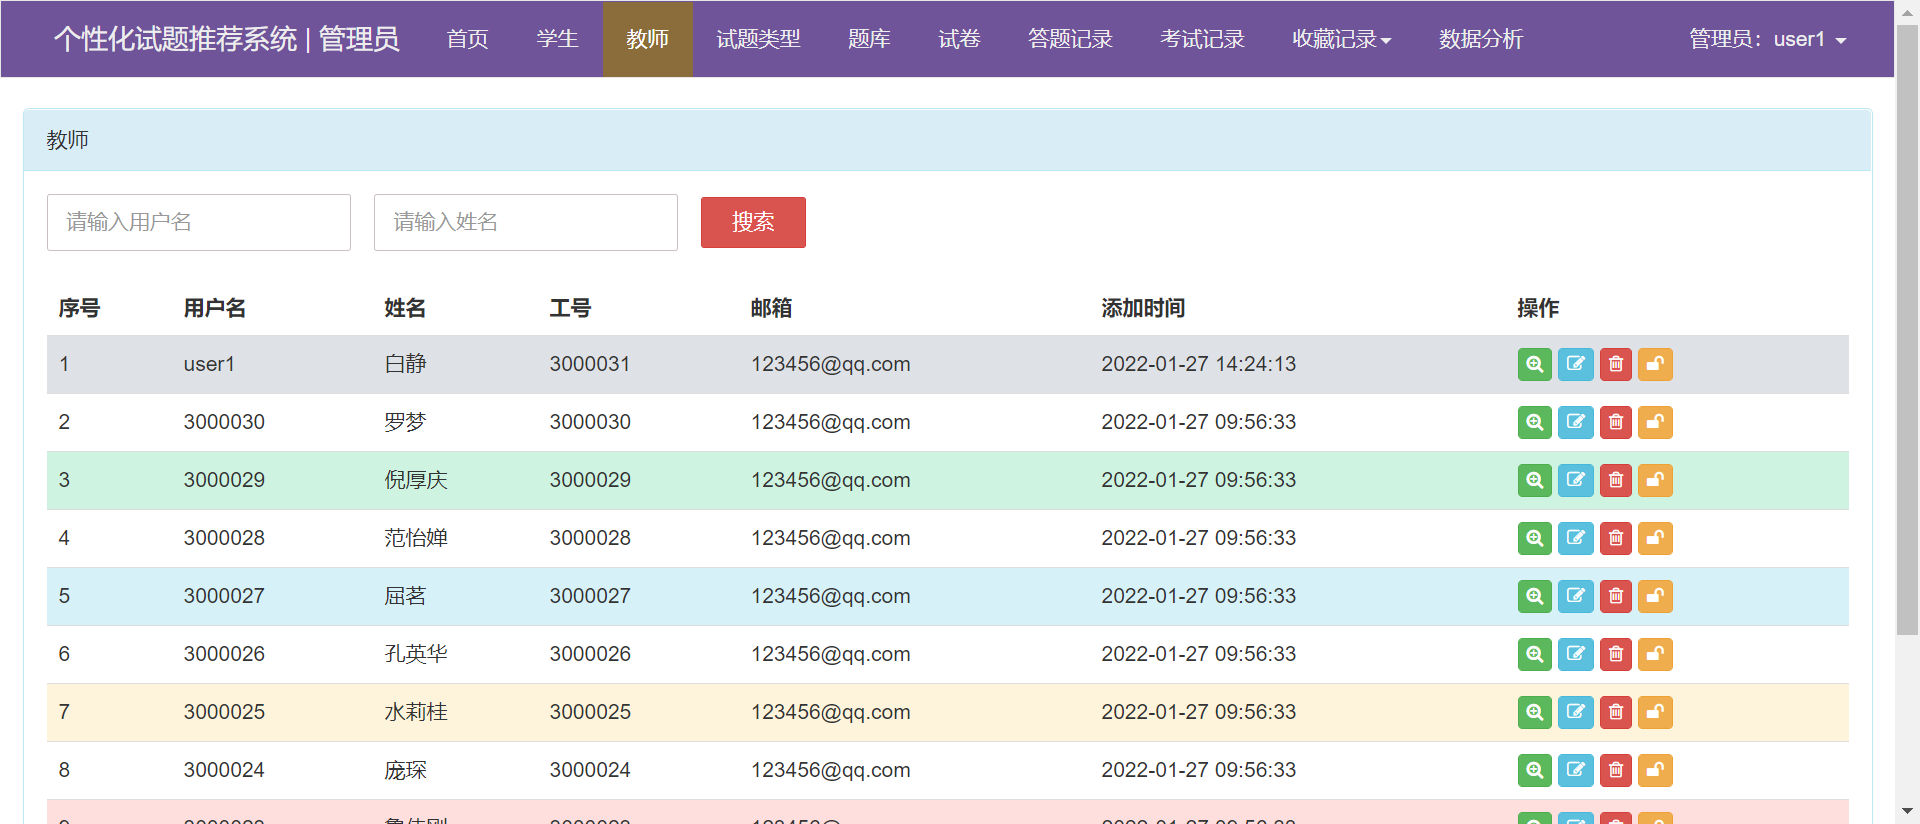Image resolution: width=1920 pixels, height=824 pixels.
Task: Click the orange unlock icon for 白静
Action: pos(1655,364)
